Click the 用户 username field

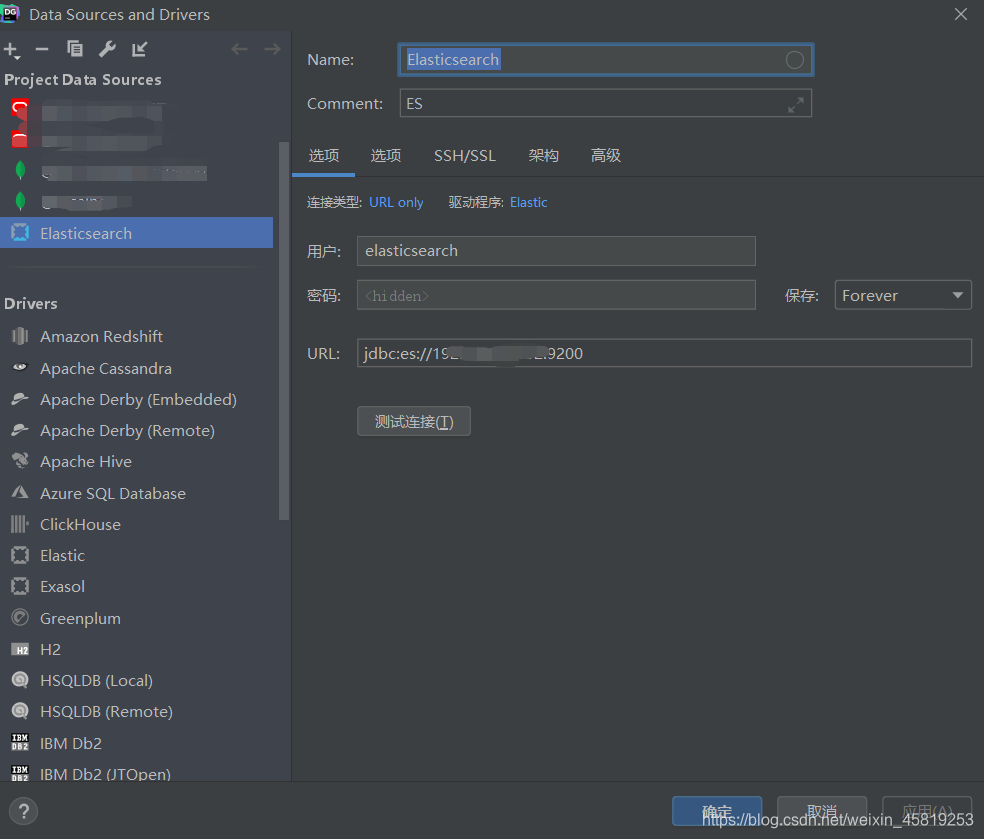[x=556, y=251]
